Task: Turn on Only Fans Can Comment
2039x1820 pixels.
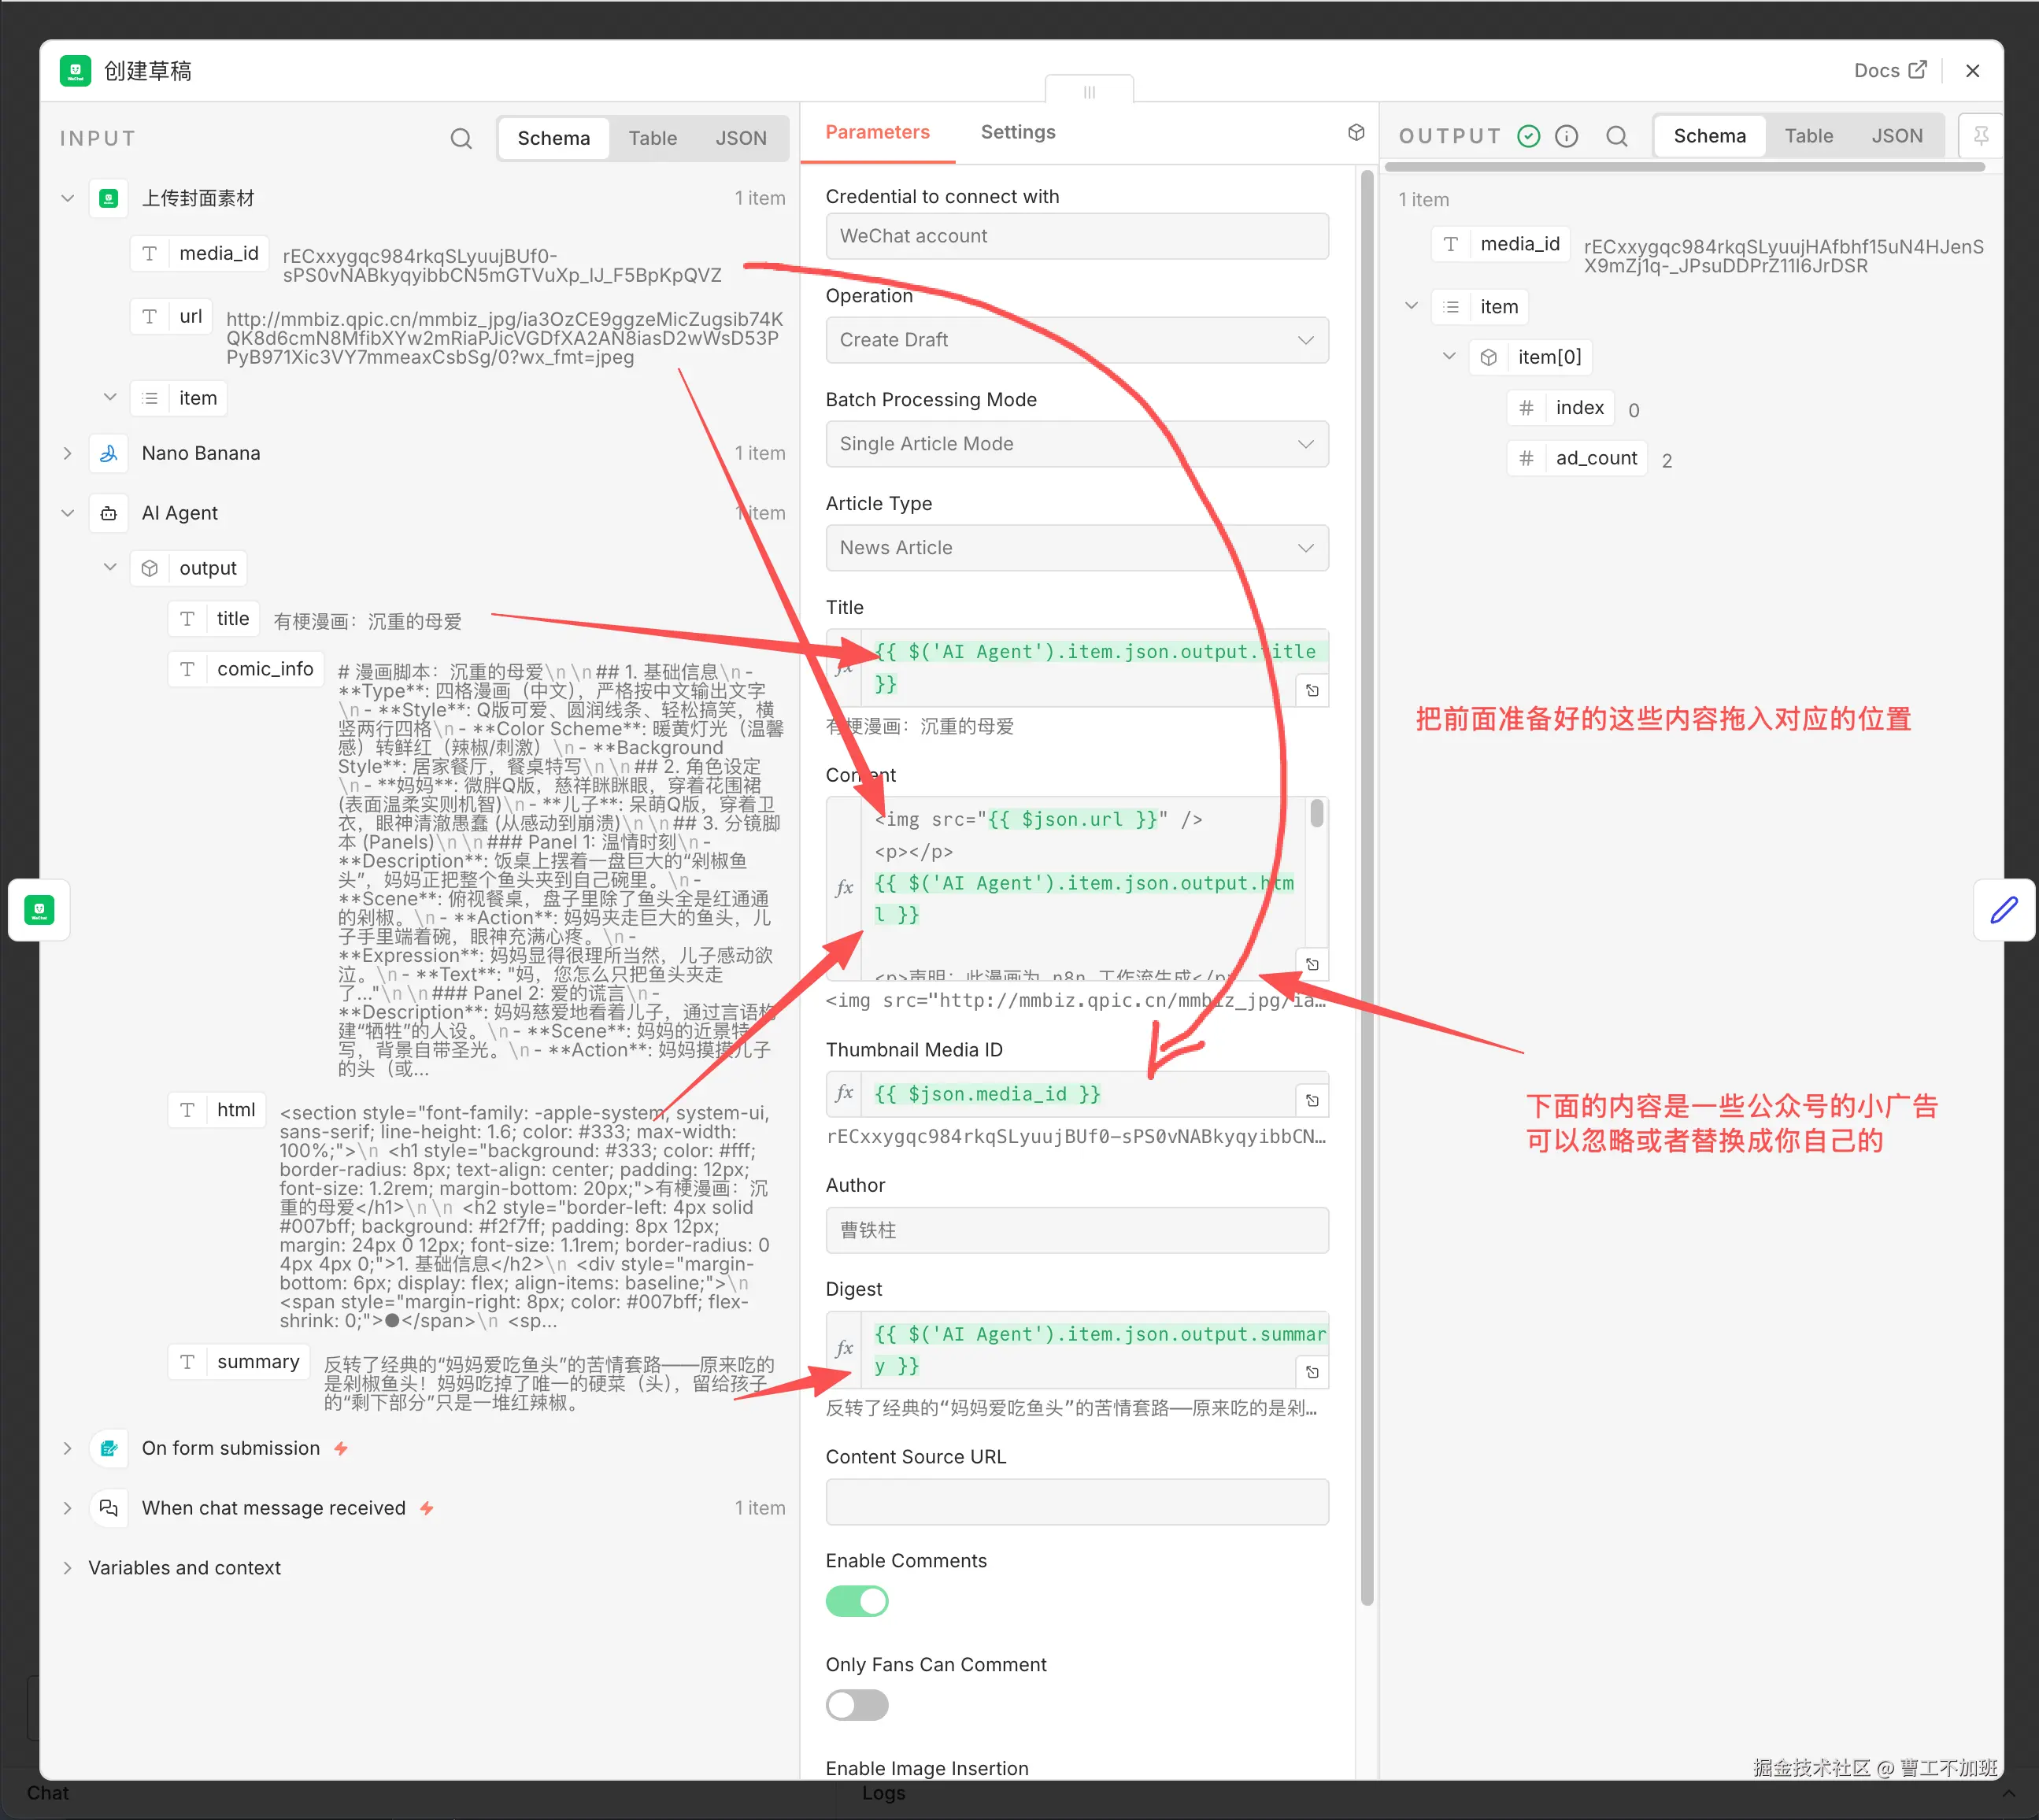Action: point(857,1705)
